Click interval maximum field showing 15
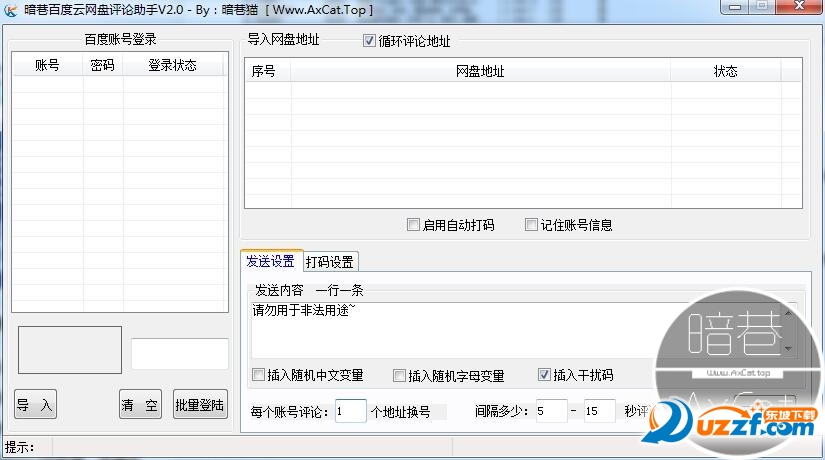This screenshot has width=825, height=460. 599,411
